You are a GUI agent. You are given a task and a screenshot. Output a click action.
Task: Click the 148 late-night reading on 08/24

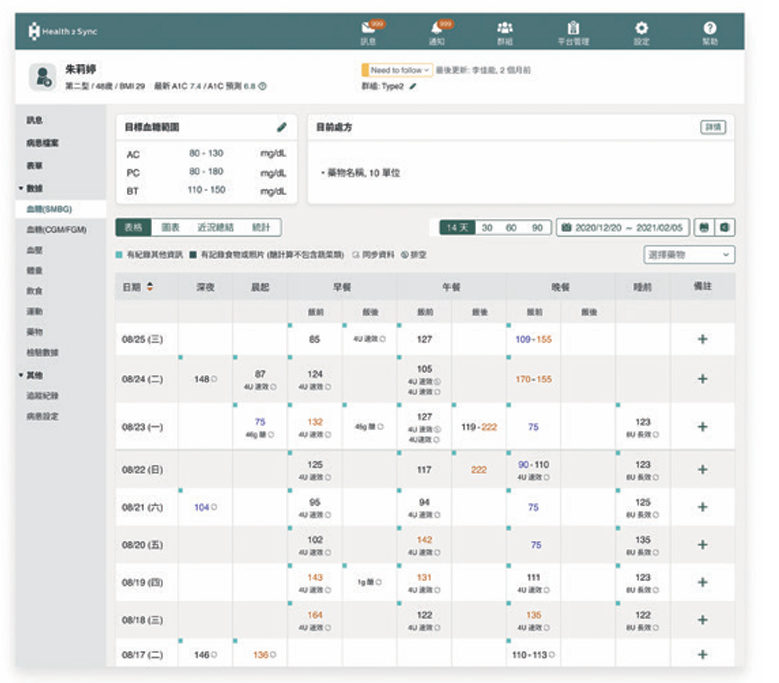click(202, 379)
